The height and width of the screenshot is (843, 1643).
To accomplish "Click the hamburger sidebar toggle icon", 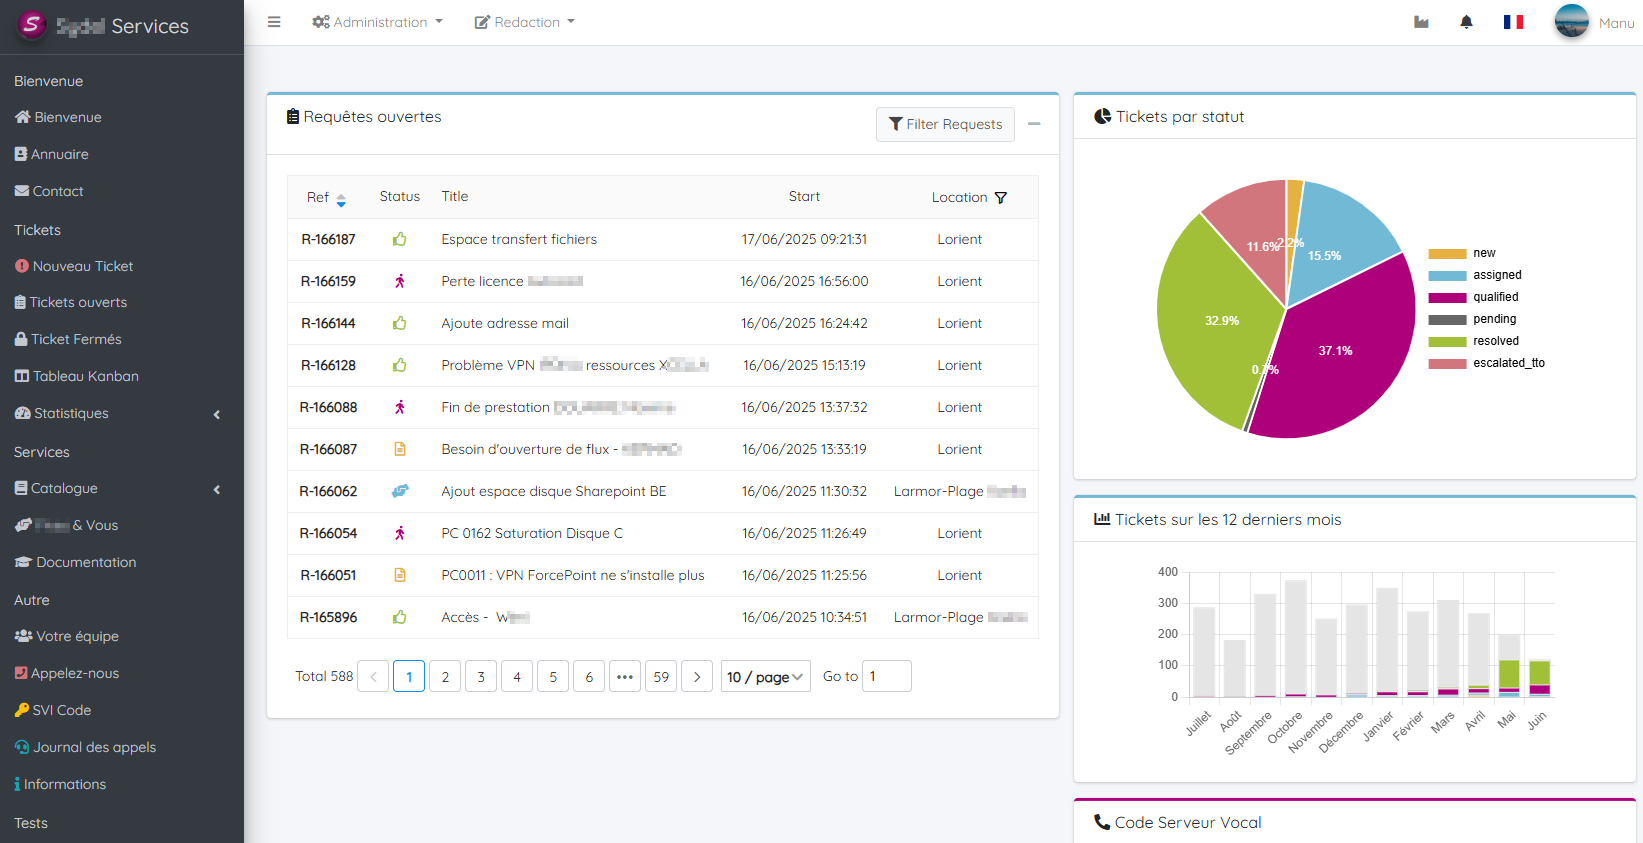I will coord(274,22).
